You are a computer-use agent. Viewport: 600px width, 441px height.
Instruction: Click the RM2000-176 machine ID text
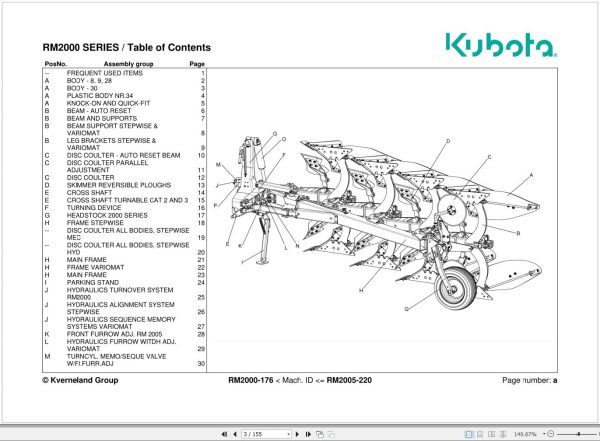(251, 380)
